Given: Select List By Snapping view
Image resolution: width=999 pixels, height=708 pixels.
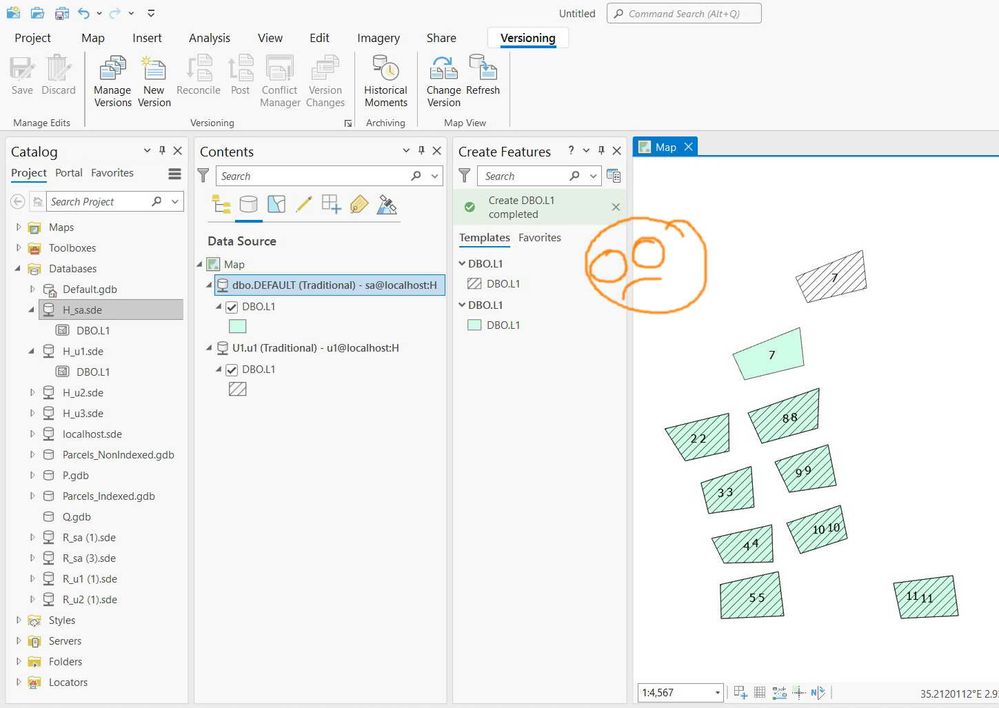Looking at the screenshot, I should tap(331, 205).
